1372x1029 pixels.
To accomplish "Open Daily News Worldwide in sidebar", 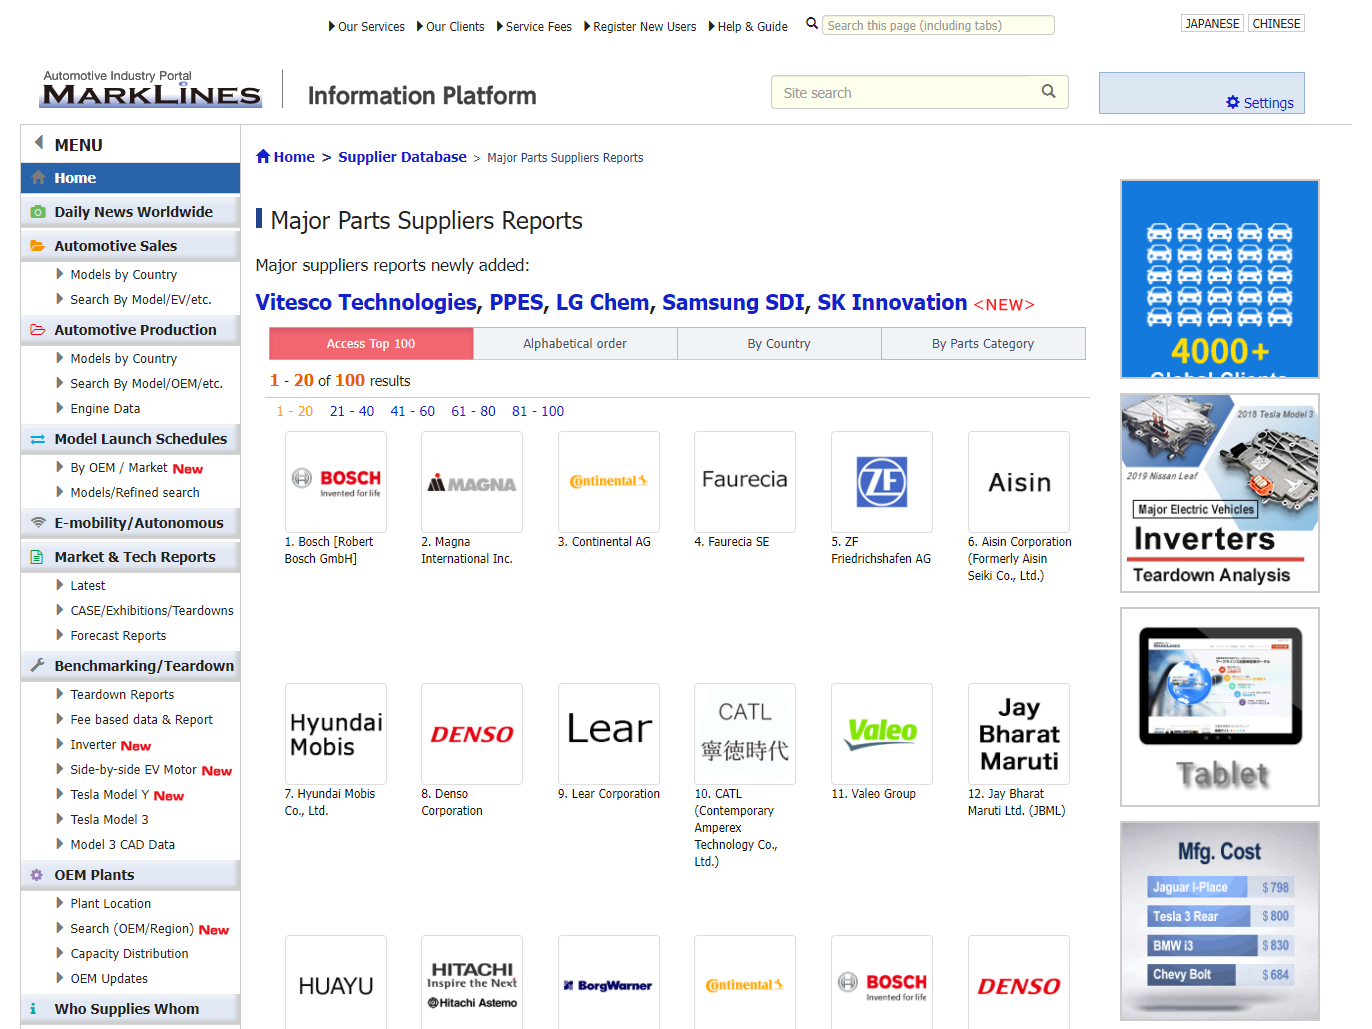I will [x=130, y=212].
